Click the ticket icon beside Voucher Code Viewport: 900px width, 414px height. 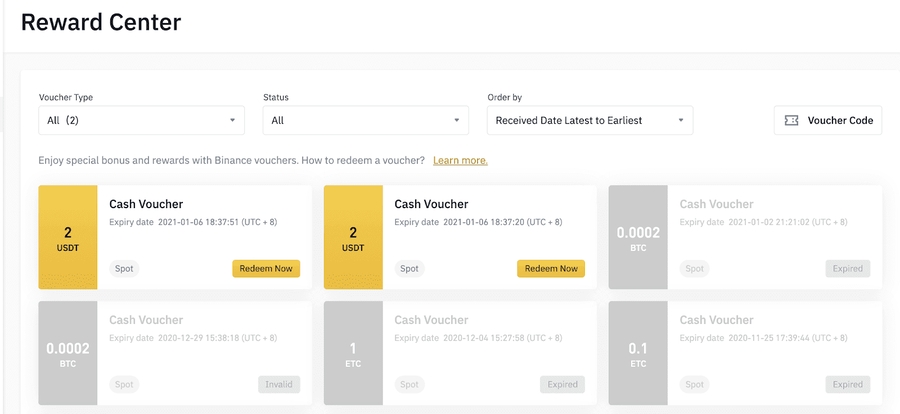pyautogui.click(x=792, y=120)
